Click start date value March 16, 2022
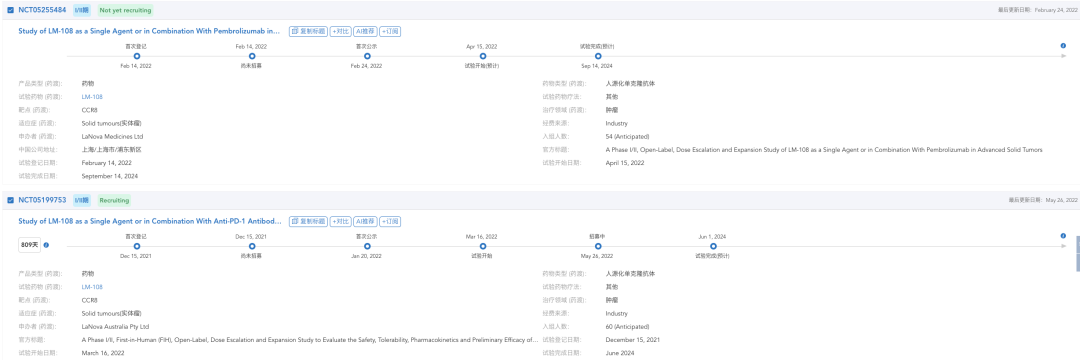The height and width of the screenshot is (360, 1080). pyautogui.click(x=103, y=353)
